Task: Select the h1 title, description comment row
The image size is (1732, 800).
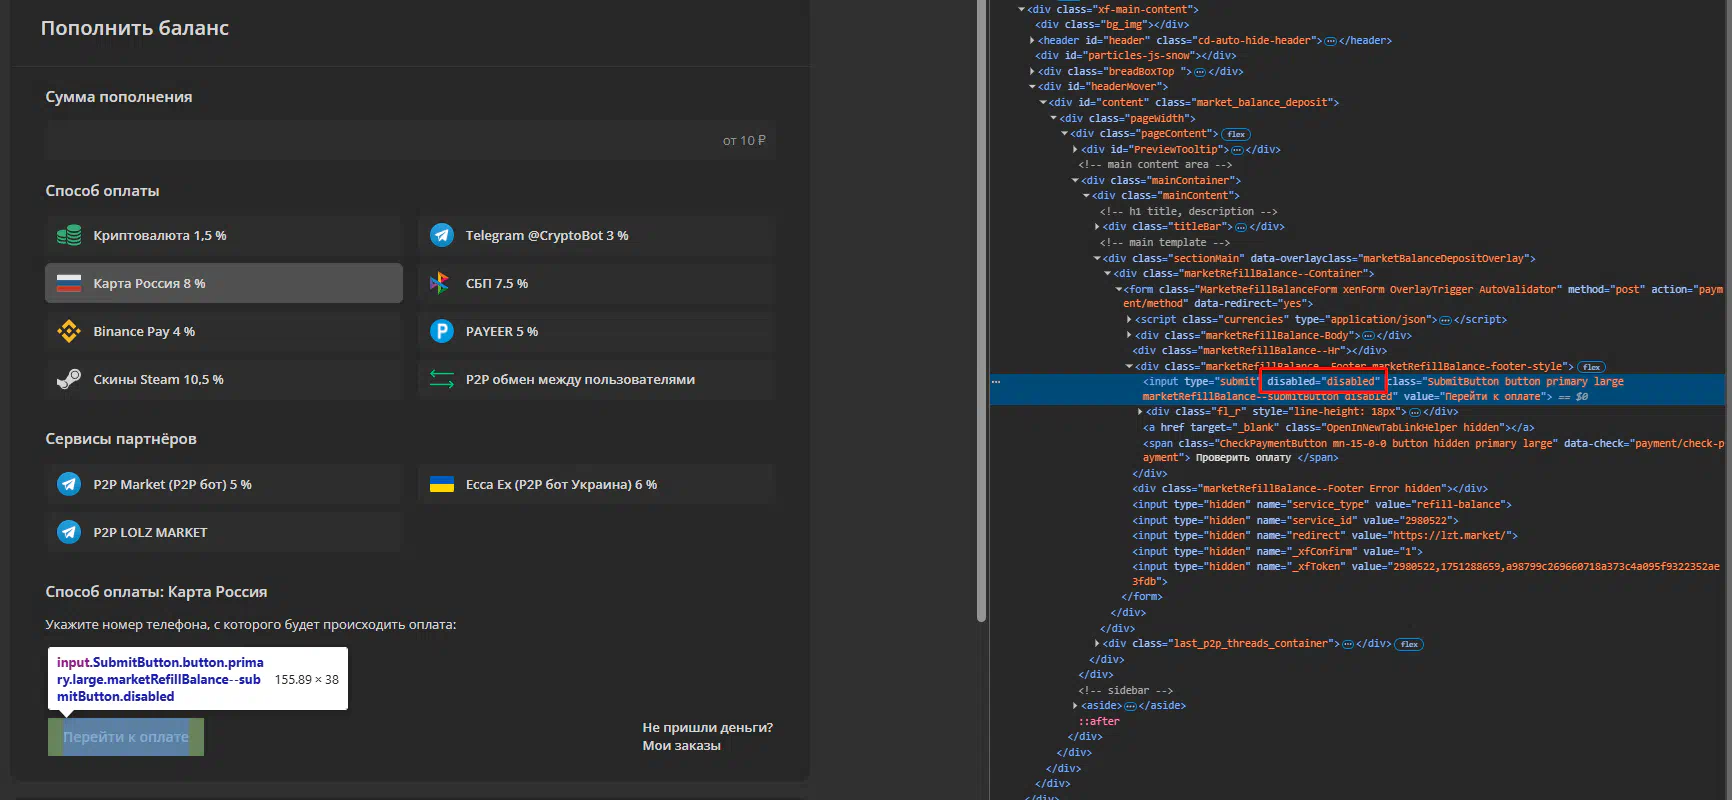Action: point(1188,212)
